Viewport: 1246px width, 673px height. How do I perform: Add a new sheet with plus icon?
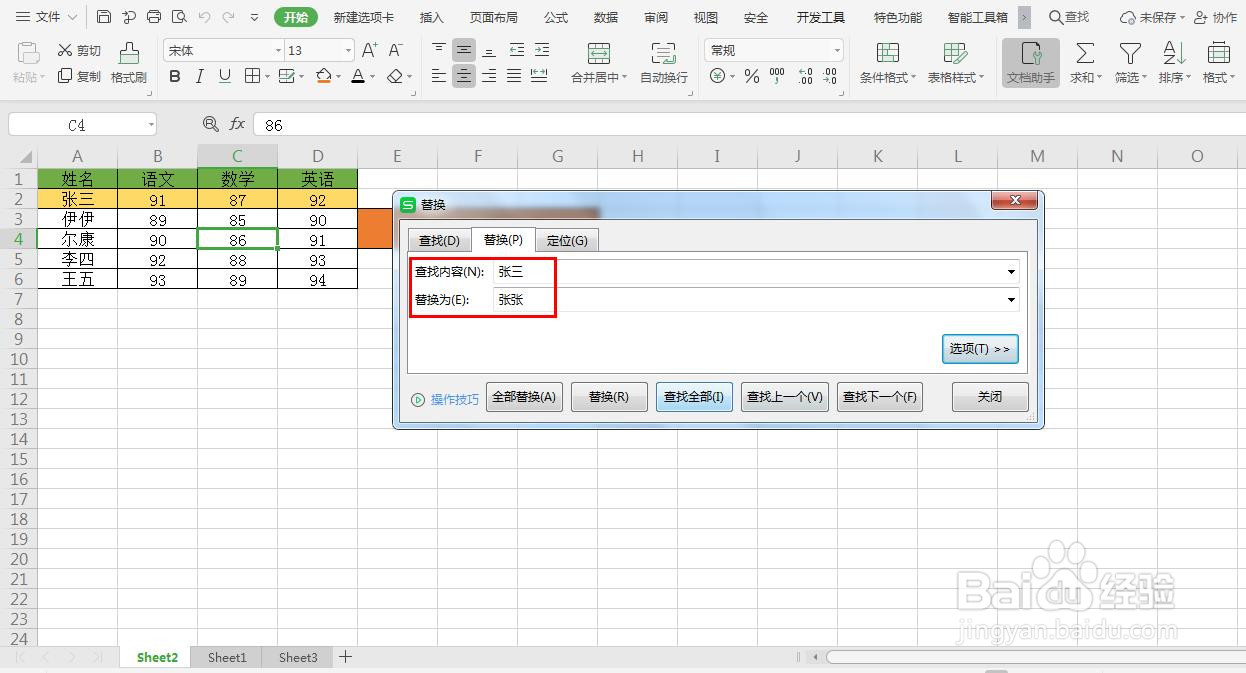pyautogui.click(x=345, y=657)
